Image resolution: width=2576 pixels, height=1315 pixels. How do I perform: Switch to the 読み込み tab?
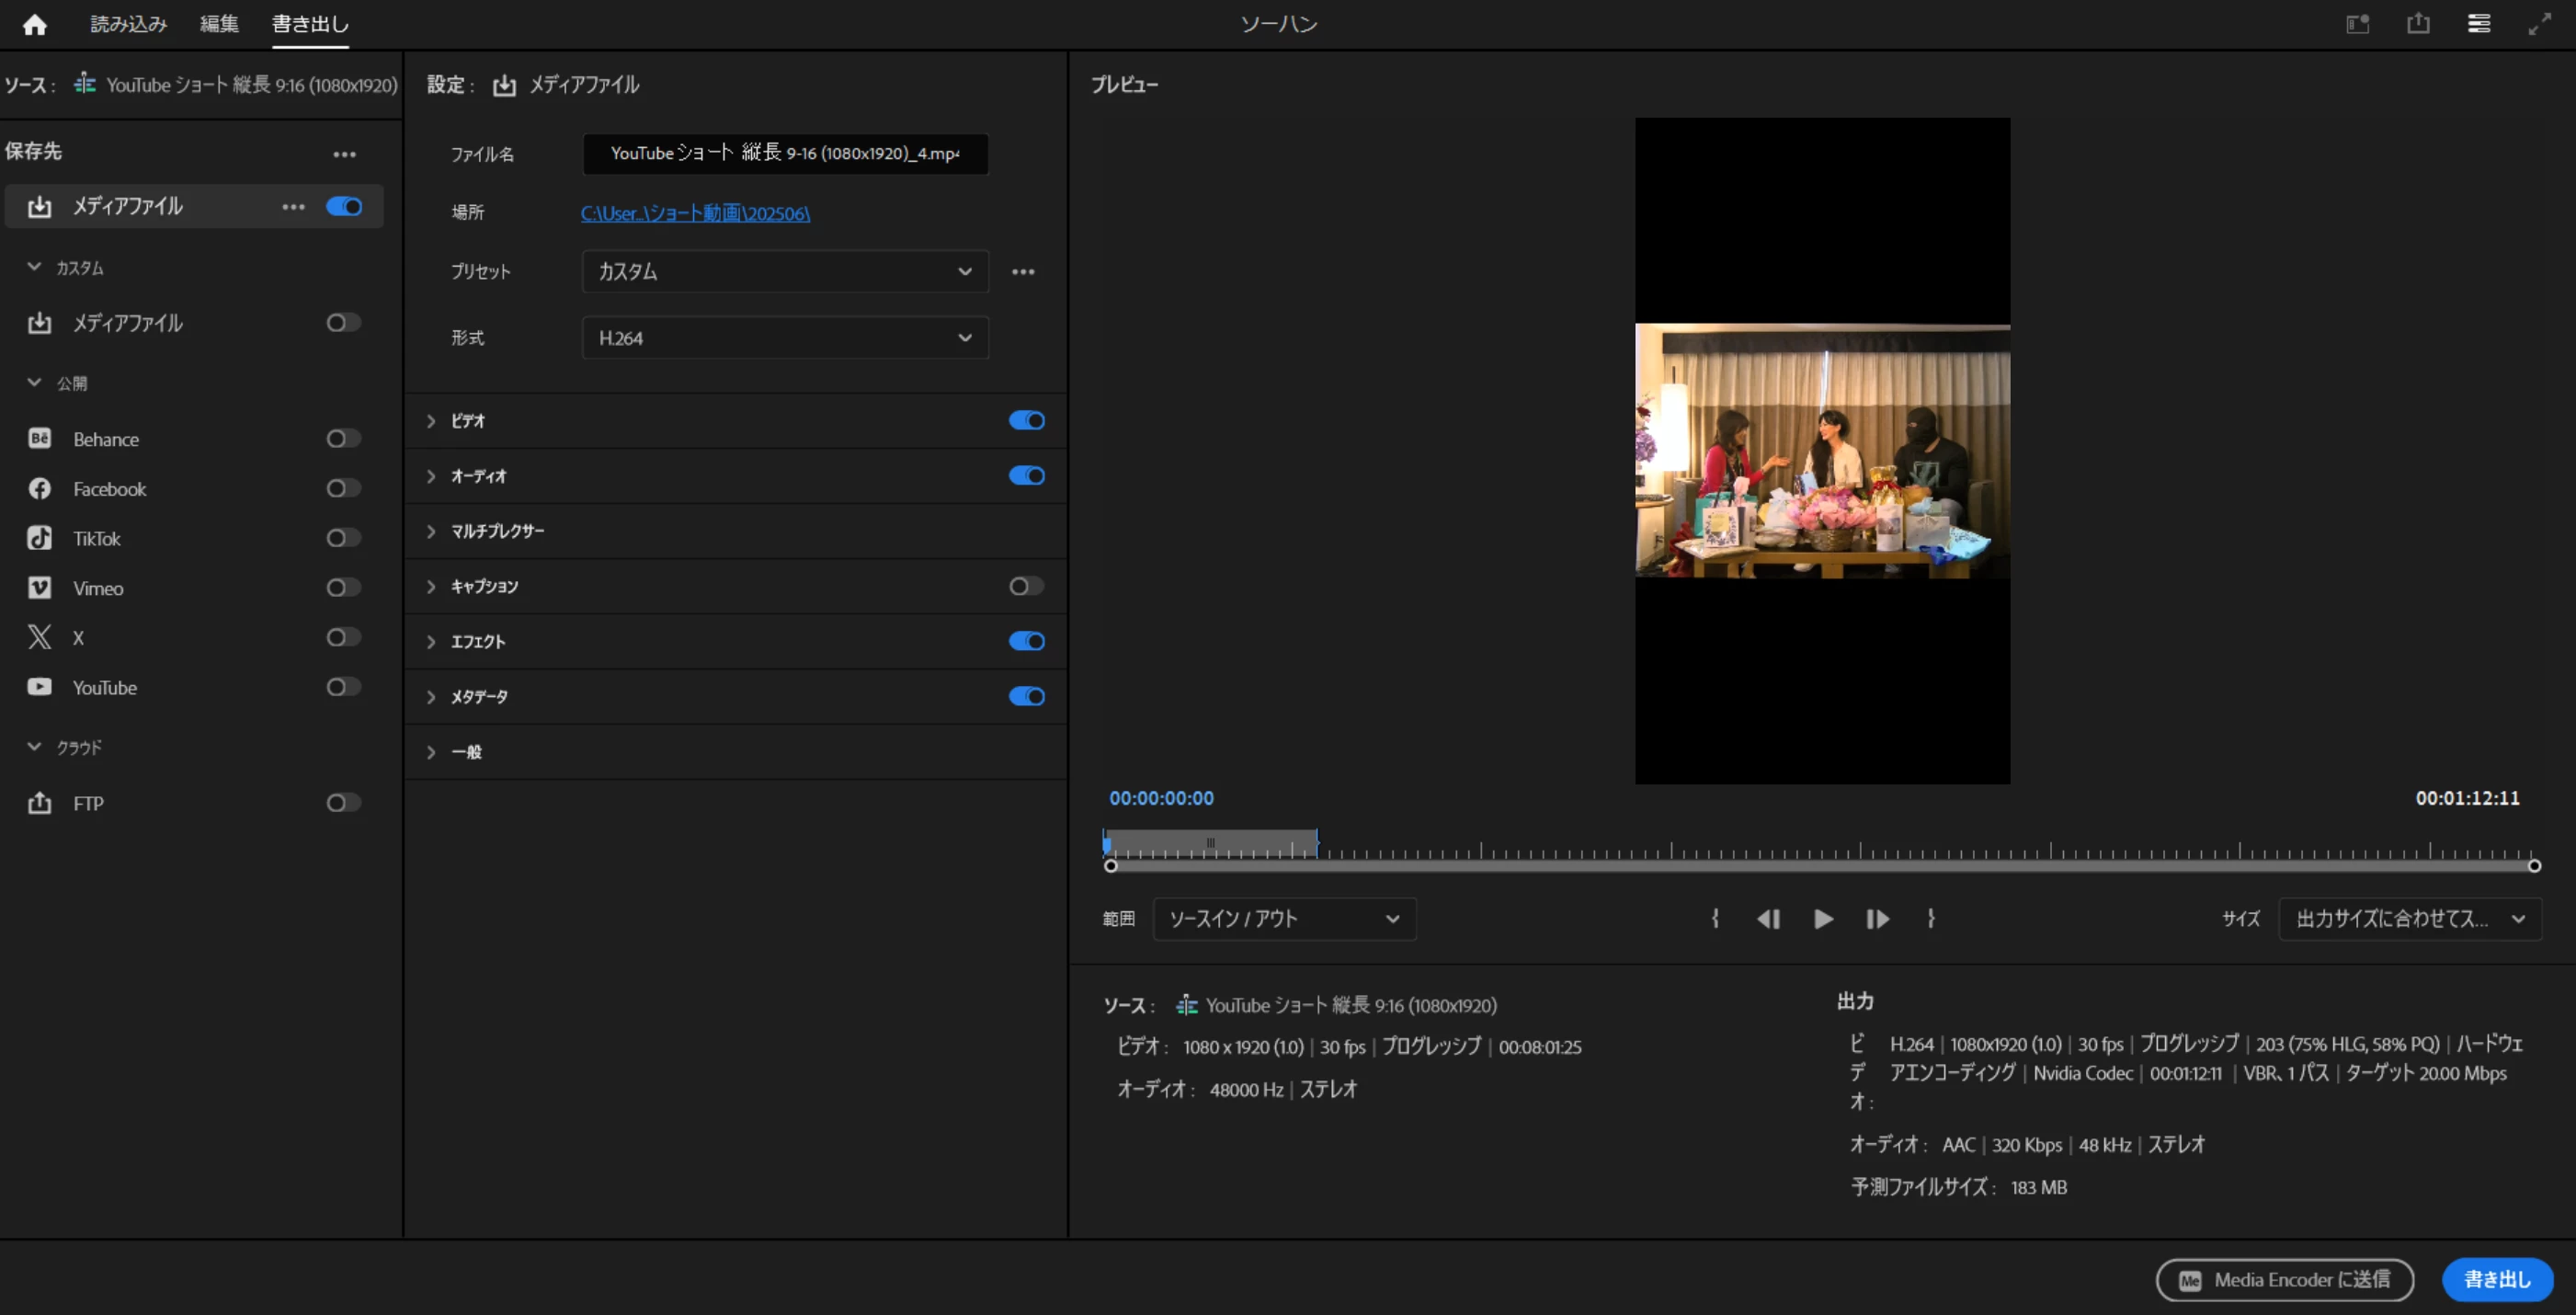click(x=129, y=24)
